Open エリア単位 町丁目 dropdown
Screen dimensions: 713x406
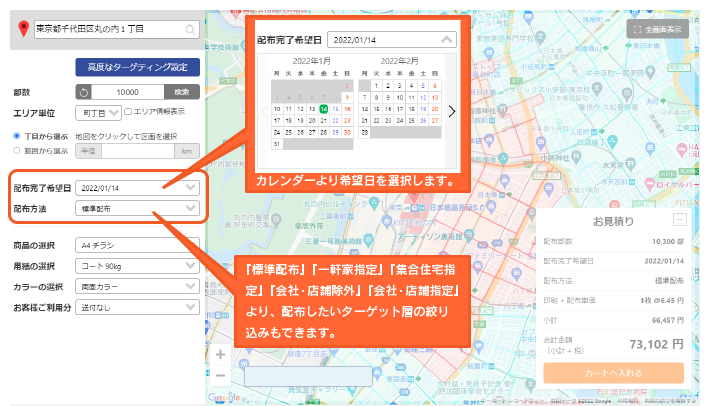(98, 113)
